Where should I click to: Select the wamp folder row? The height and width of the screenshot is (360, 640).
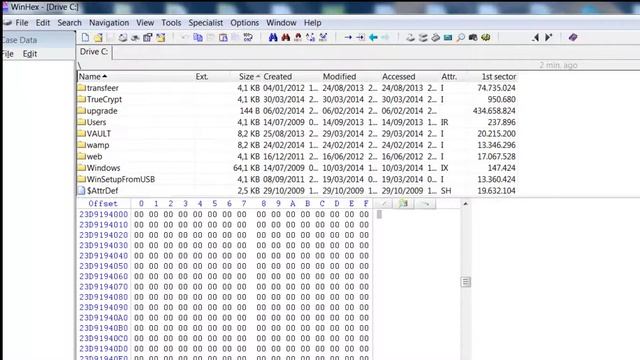(297, 145)
